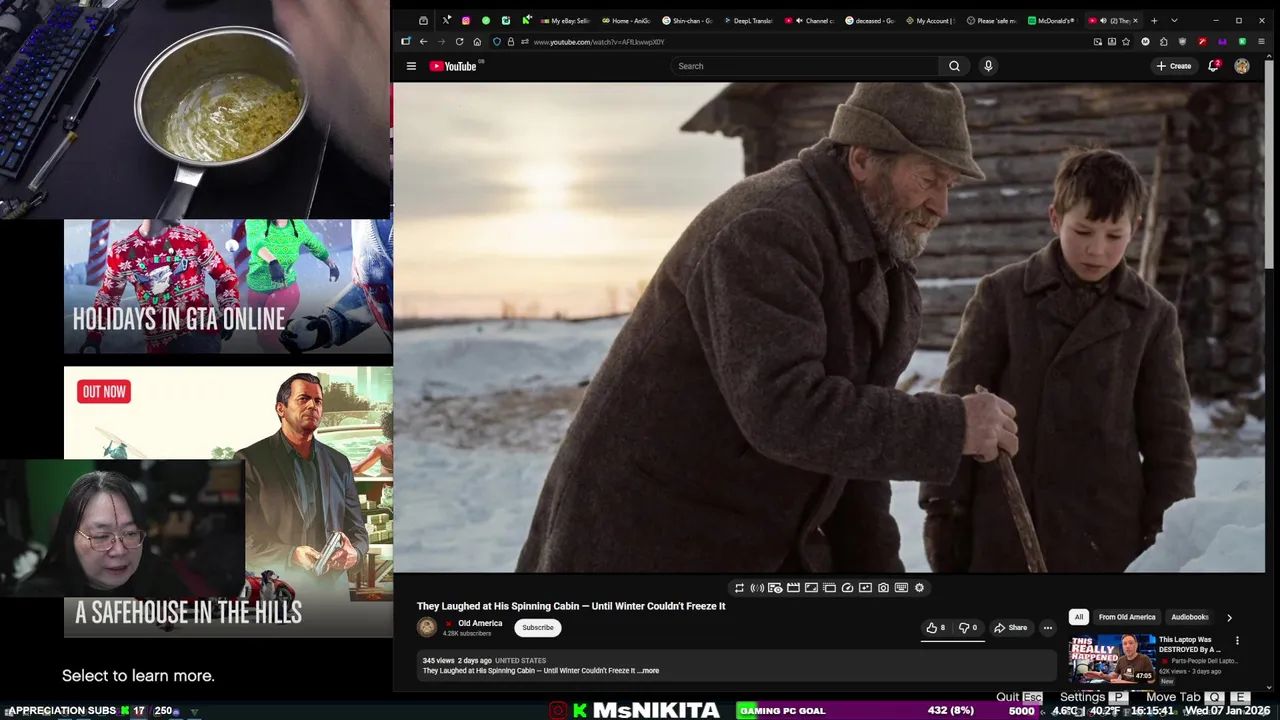Viewport: 1280px width, 720px height.
Task: Open the YouTube account avatar menu
Action: coord(1242,66)
